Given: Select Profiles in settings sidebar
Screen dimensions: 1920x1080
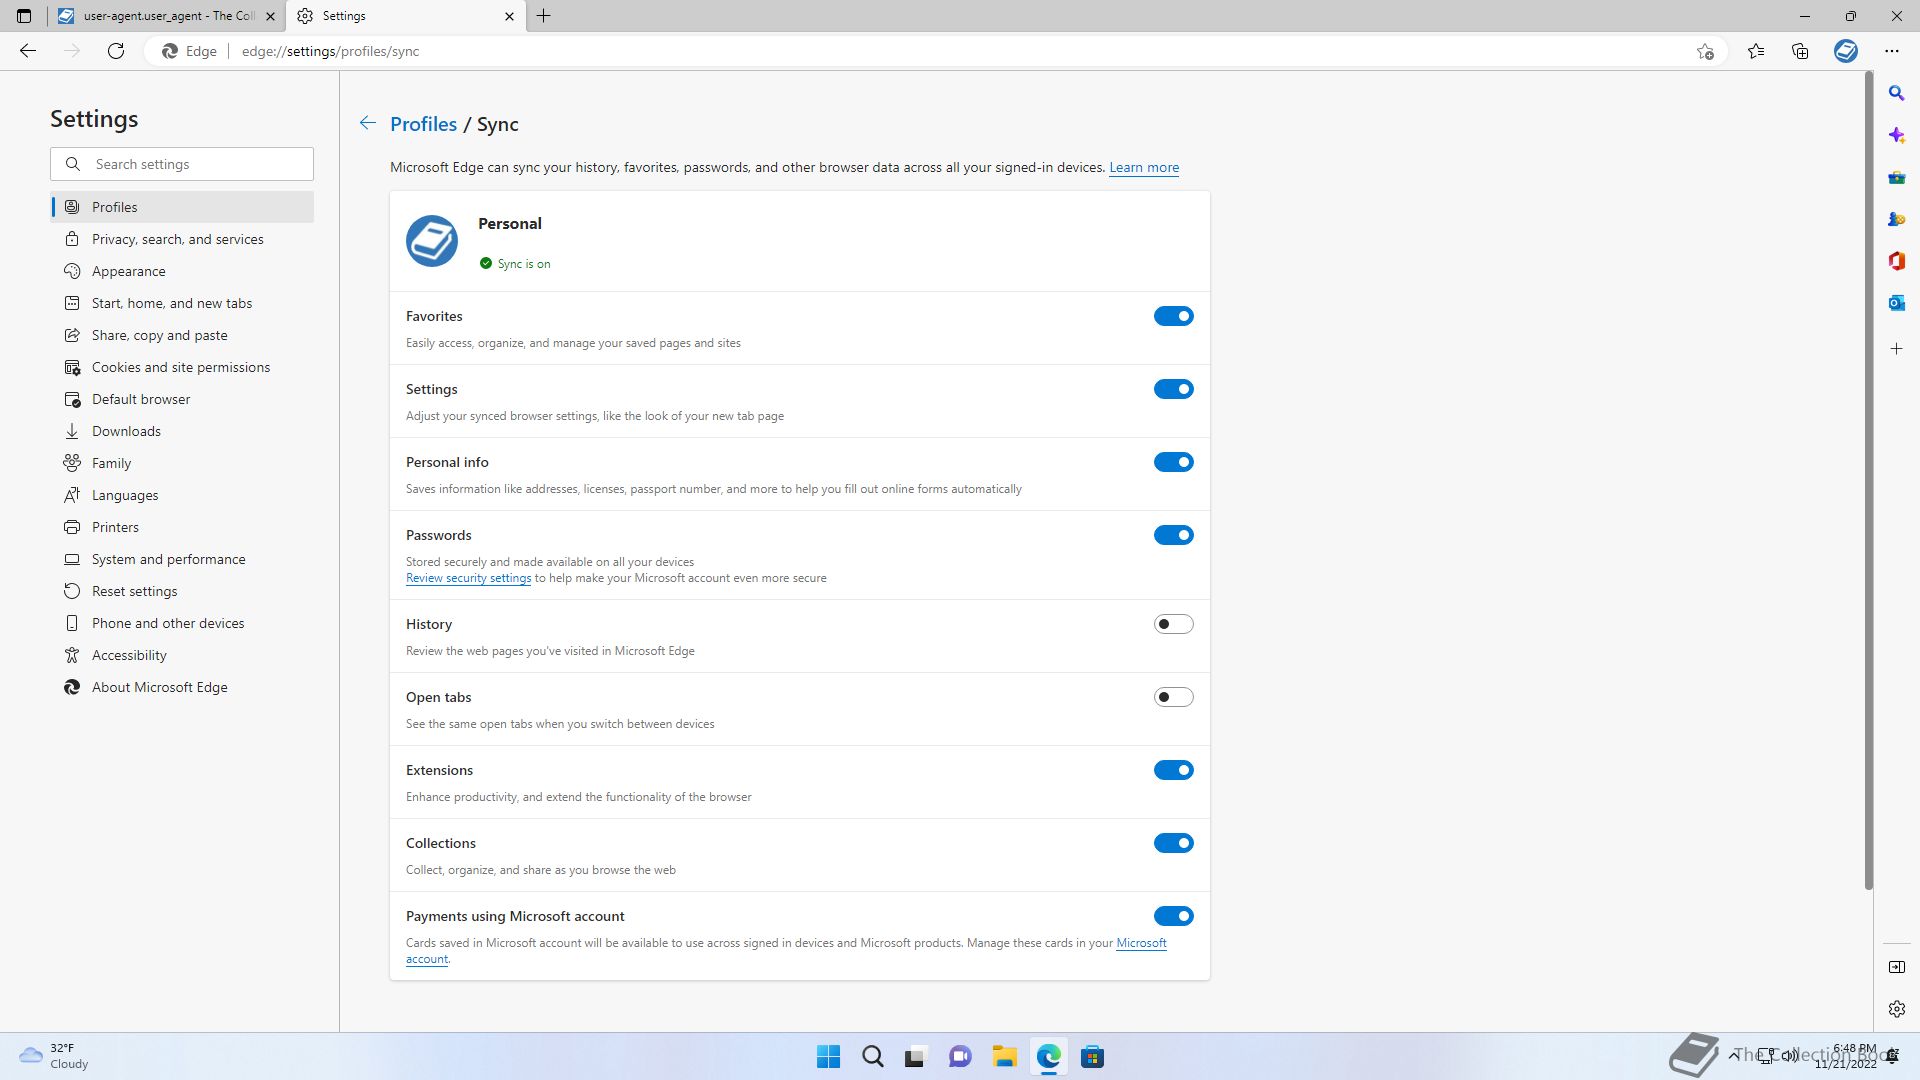Looking at the screenshot, I should [182, 207].
